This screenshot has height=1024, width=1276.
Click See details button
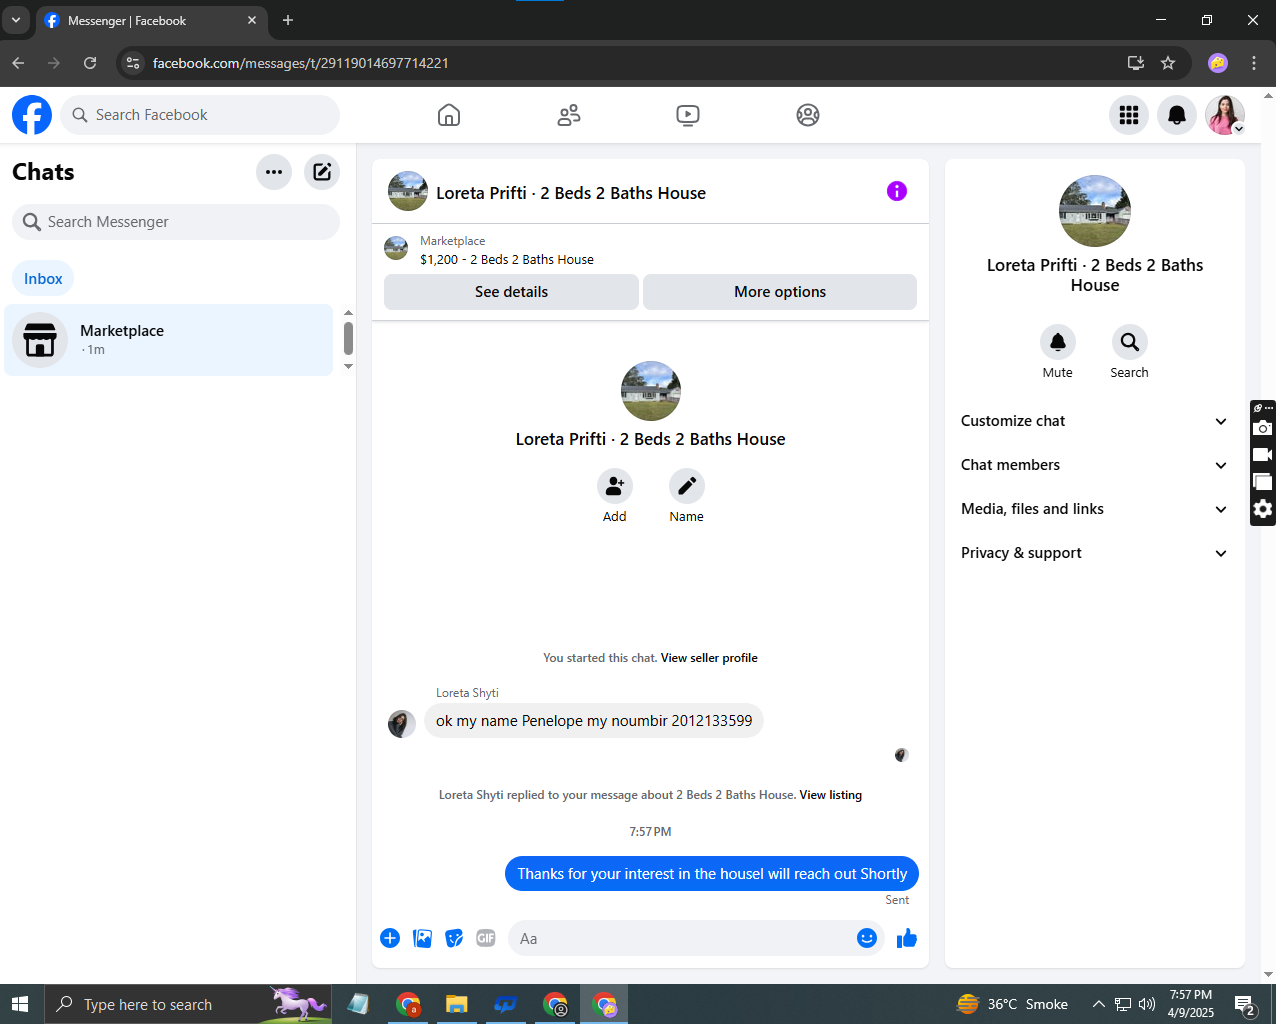511,292
